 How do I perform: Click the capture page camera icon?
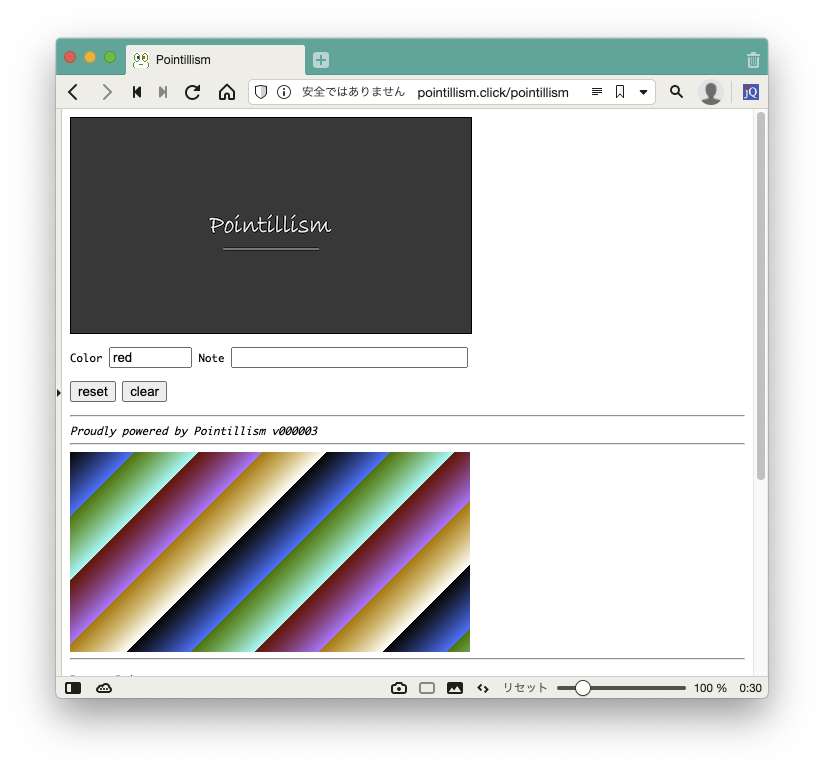[x=399, y=688]
